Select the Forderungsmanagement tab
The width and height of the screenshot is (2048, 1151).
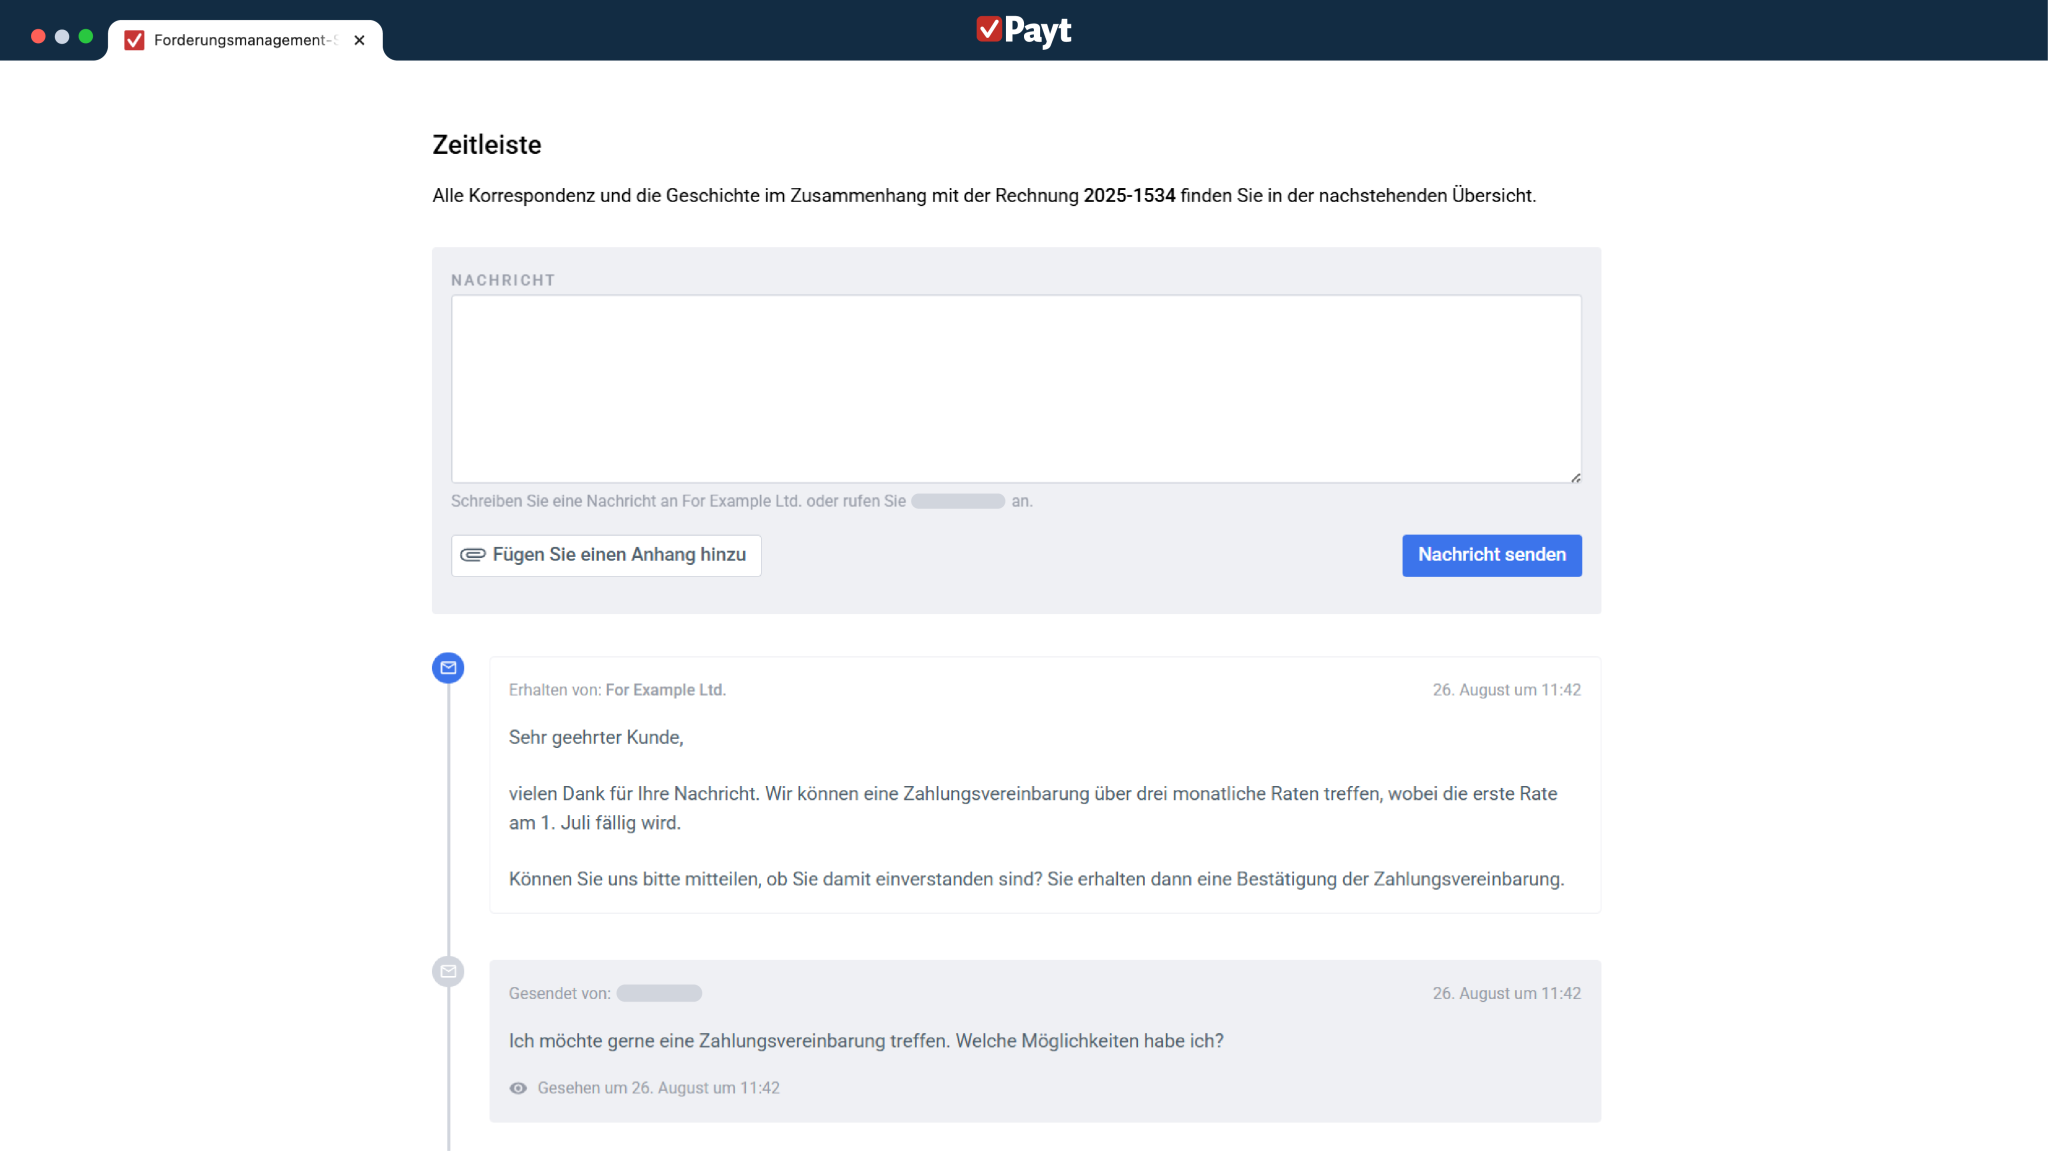[240, 40]
